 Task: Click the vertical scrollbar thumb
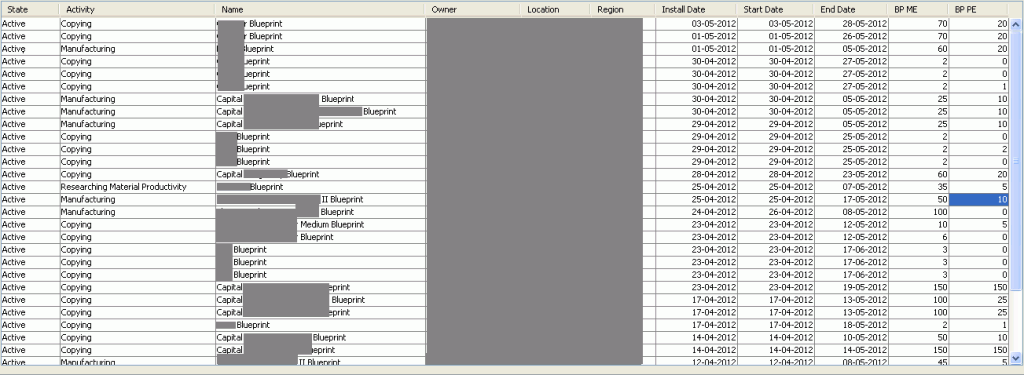tap(1016, 161)
